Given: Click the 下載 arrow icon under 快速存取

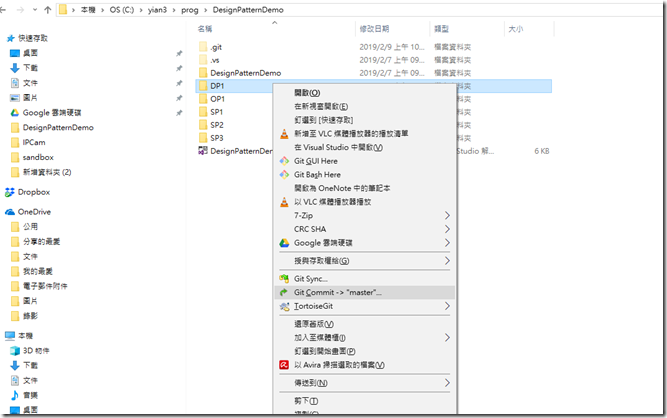Looking at the screenshot, I should tap(15, 68).
